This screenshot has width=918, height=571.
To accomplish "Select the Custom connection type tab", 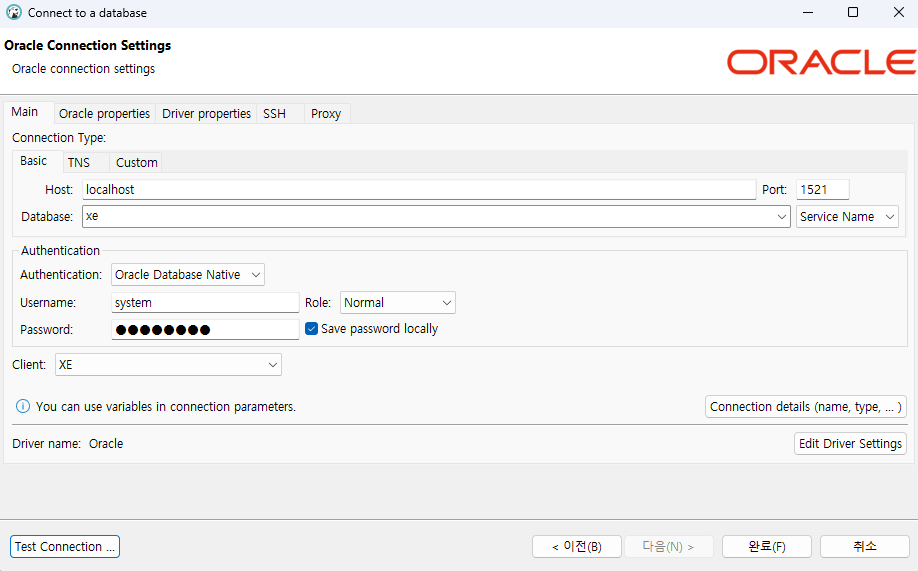I will click(x=136, y=163).
